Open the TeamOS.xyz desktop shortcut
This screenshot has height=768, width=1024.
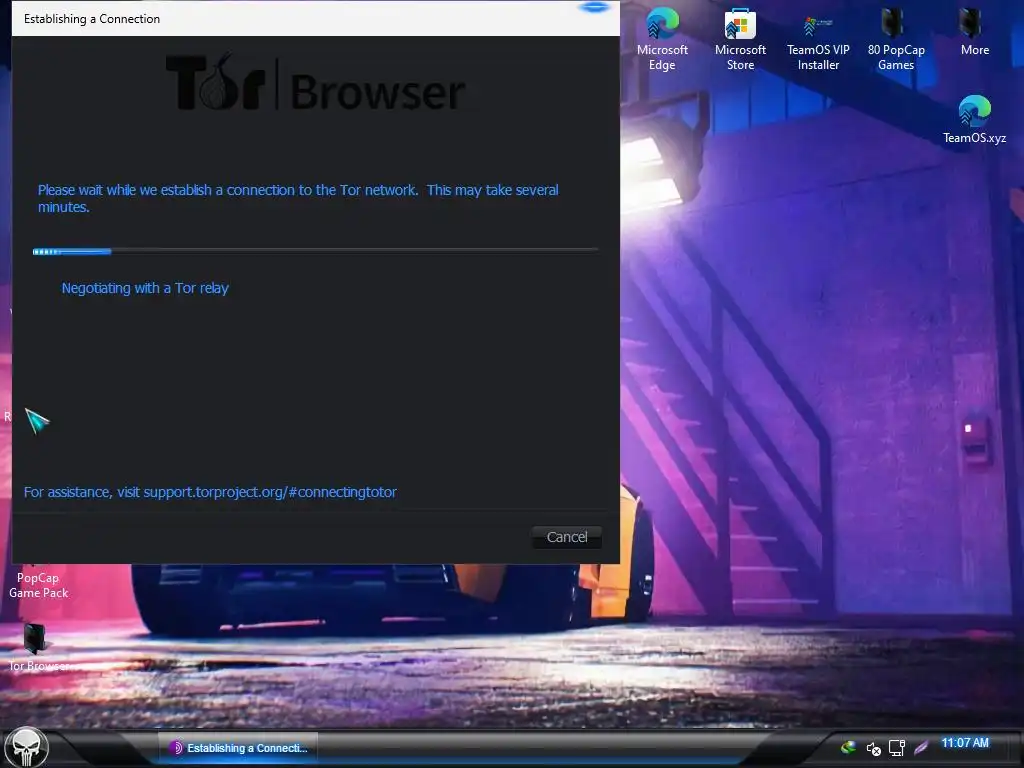point(974,119)
